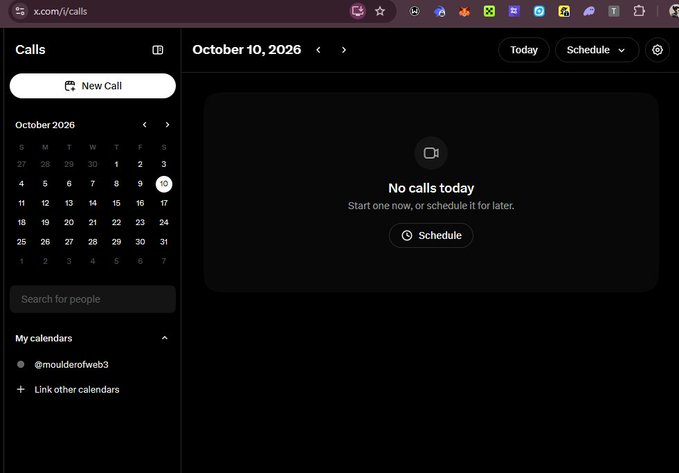
Task: Jump to Today
Action: pos(524,50)
